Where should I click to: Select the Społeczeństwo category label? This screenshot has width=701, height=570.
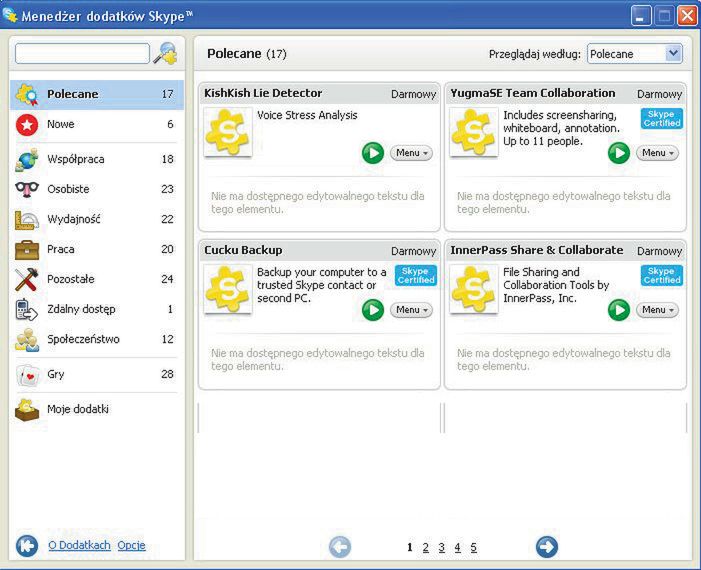coord(83,339)
